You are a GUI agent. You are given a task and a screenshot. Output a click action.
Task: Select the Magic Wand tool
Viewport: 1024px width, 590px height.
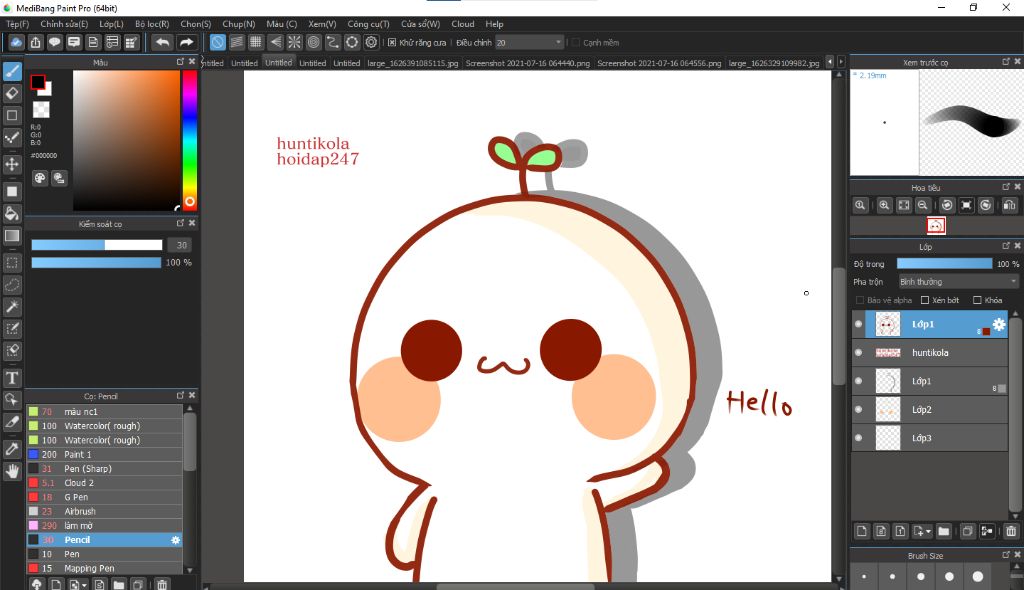pos(12,306)
